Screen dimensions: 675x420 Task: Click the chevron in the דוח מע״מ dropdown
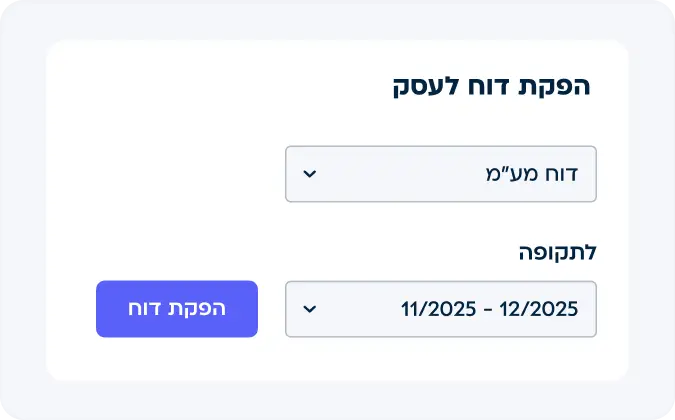310,174
